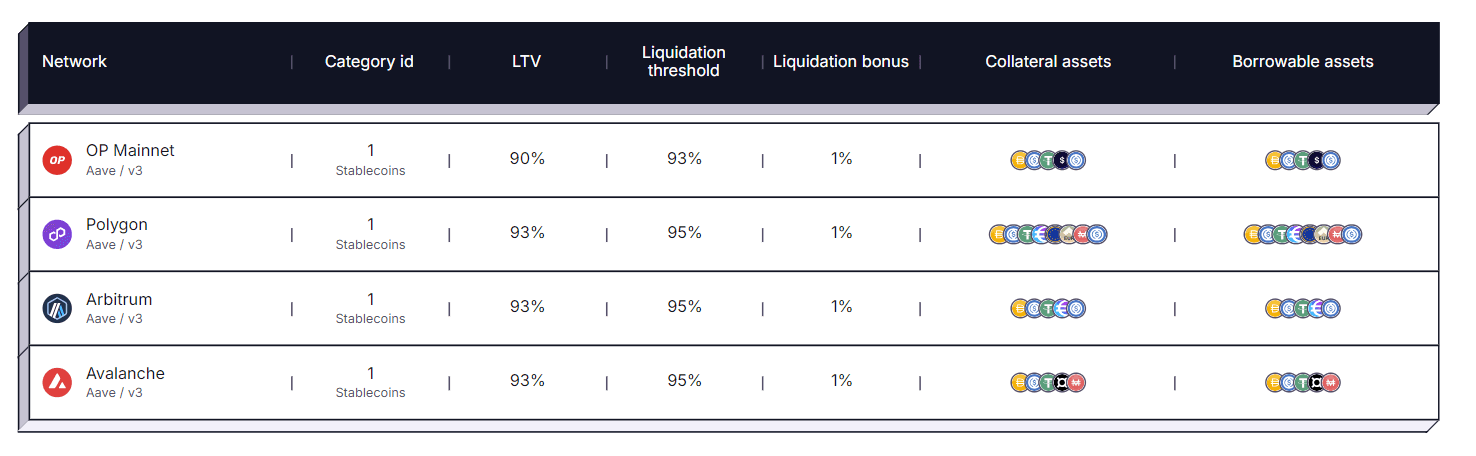Click the Liquidation bonus column header
The image size is (1476, 456).
point(841,62)
